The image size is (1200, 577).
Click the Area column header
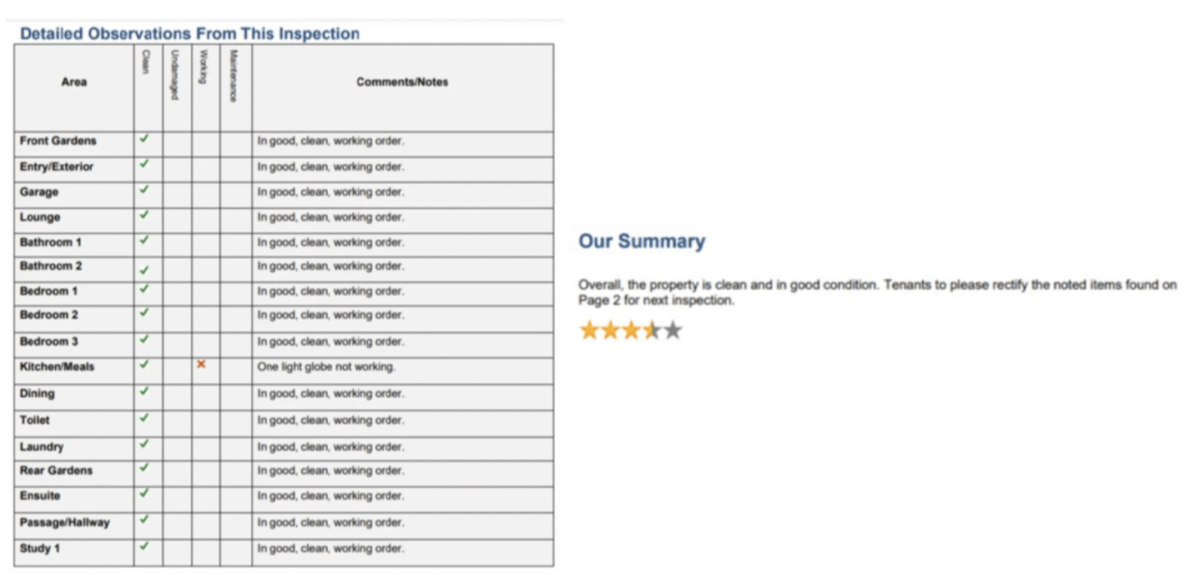point(74,83)
